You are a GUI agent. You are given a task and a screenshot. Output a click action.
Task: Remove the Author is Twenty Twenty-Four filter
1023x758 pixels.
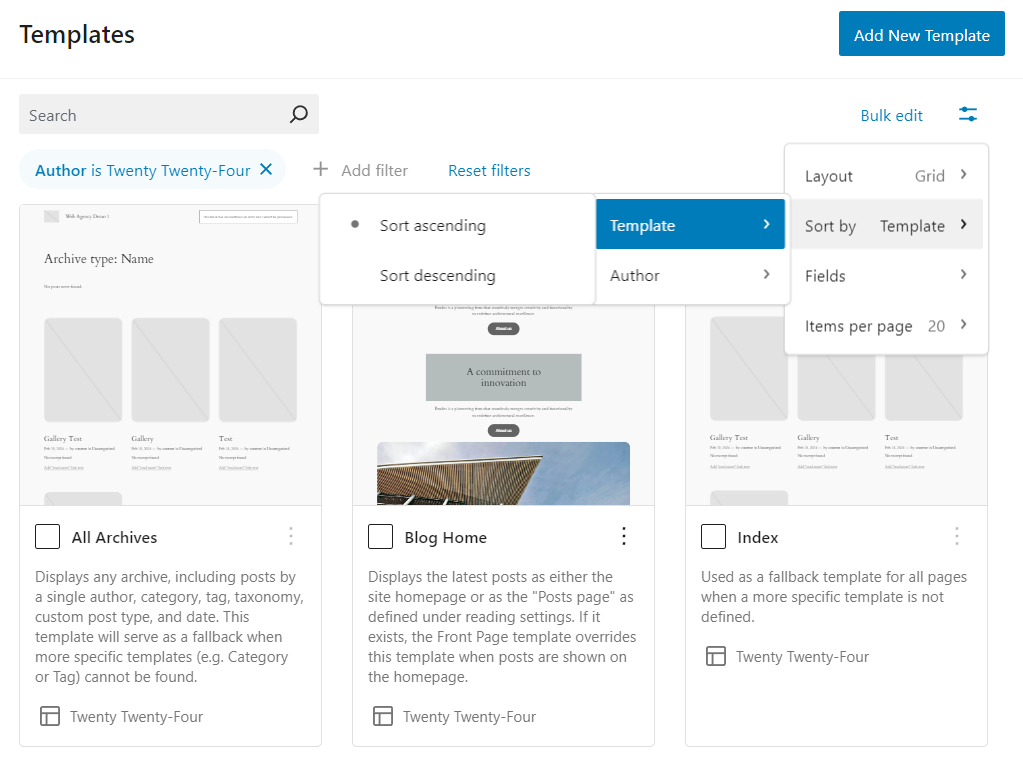(x=266, y=169)
